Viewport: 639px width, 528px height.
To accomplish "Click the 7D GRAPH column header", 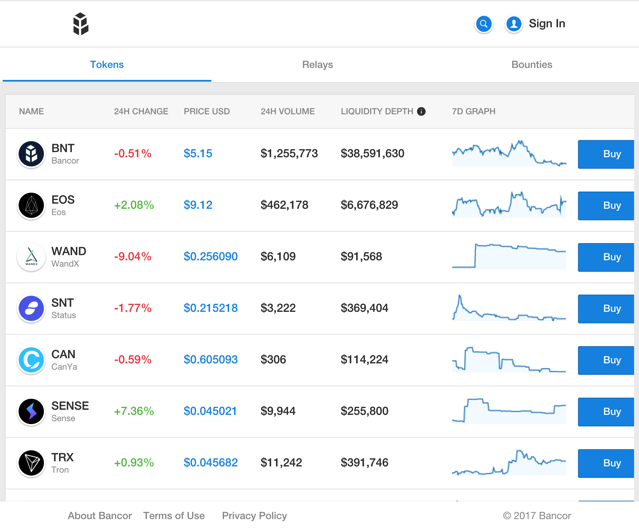I will (x=474, y=111).
